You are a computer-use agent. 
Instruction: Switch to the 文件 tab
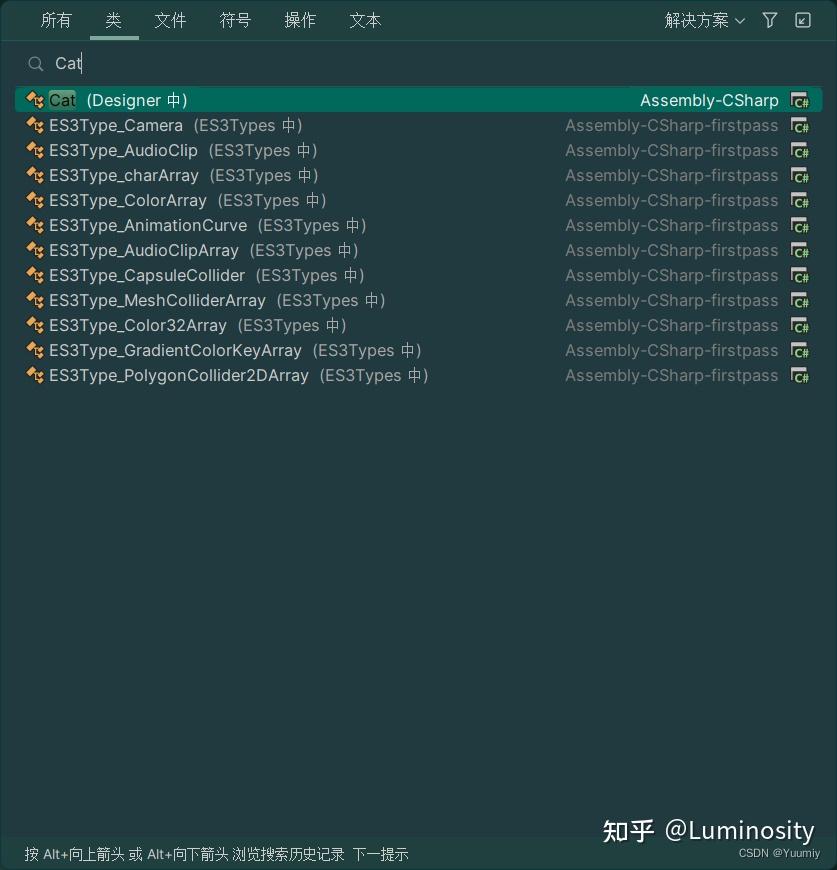170,20
